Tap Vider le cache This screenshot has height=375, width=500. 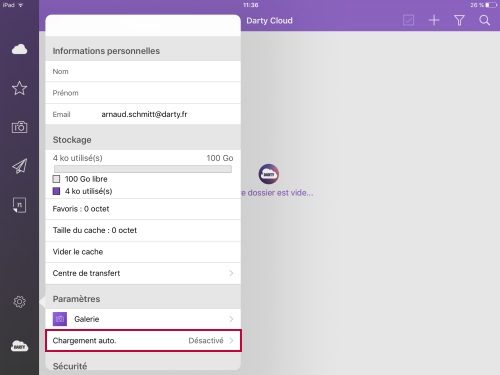pyautogui.click(x=143, y=252)
